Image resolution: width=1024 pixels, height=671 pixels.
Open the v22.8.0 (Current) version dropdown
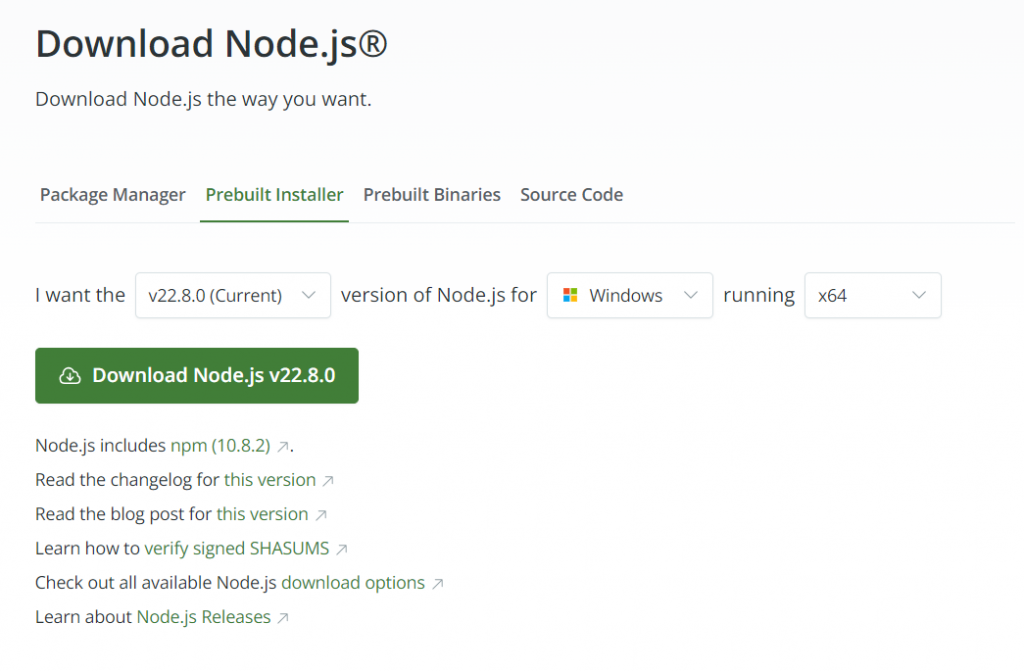click(232, 296)
